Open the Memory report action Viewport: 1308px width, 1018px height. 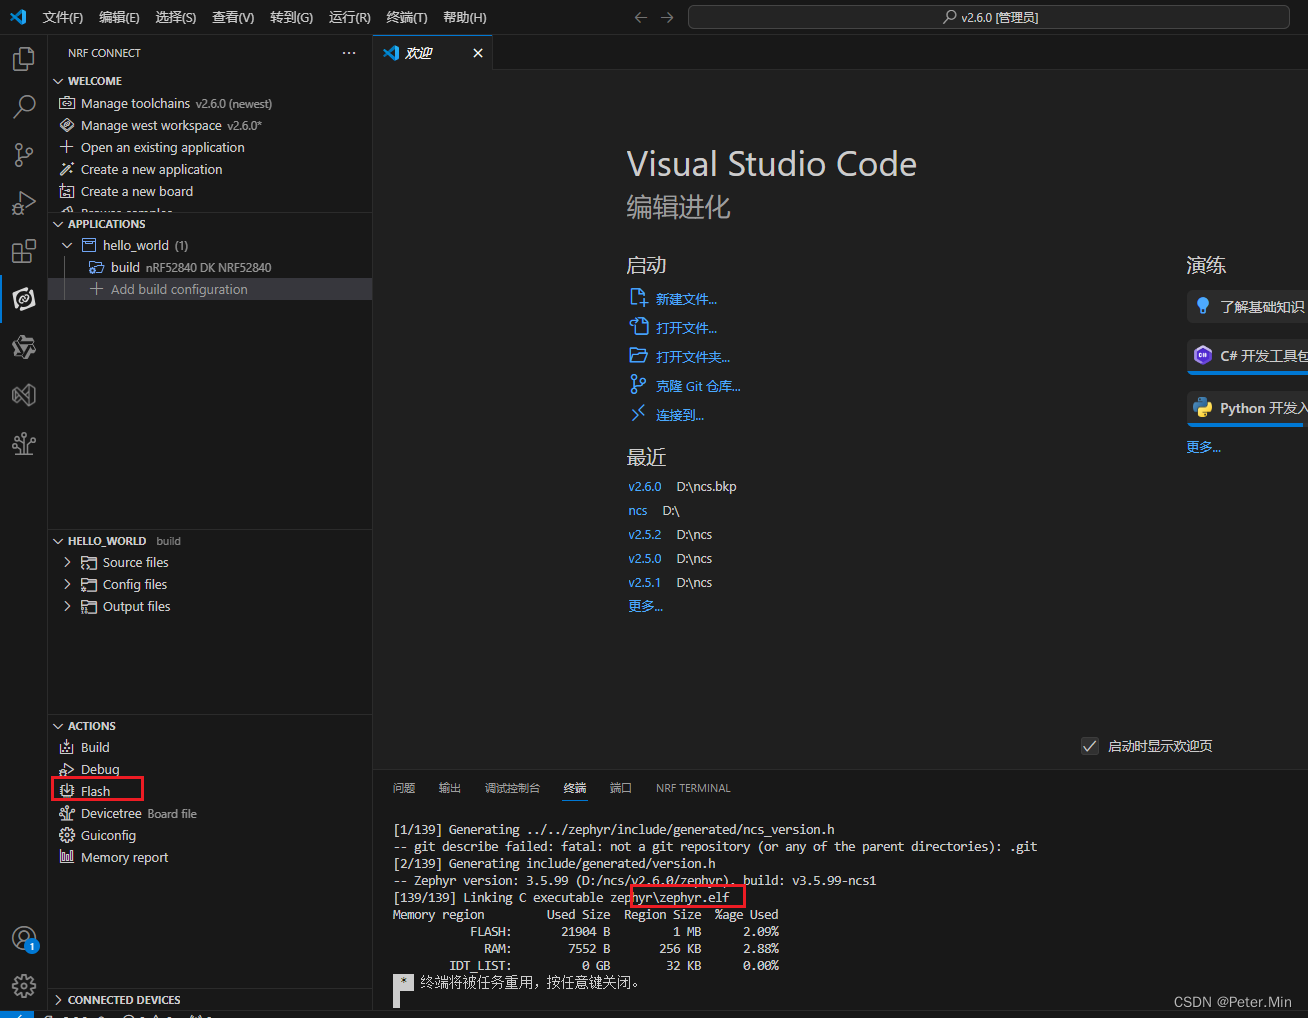[124, 857]
